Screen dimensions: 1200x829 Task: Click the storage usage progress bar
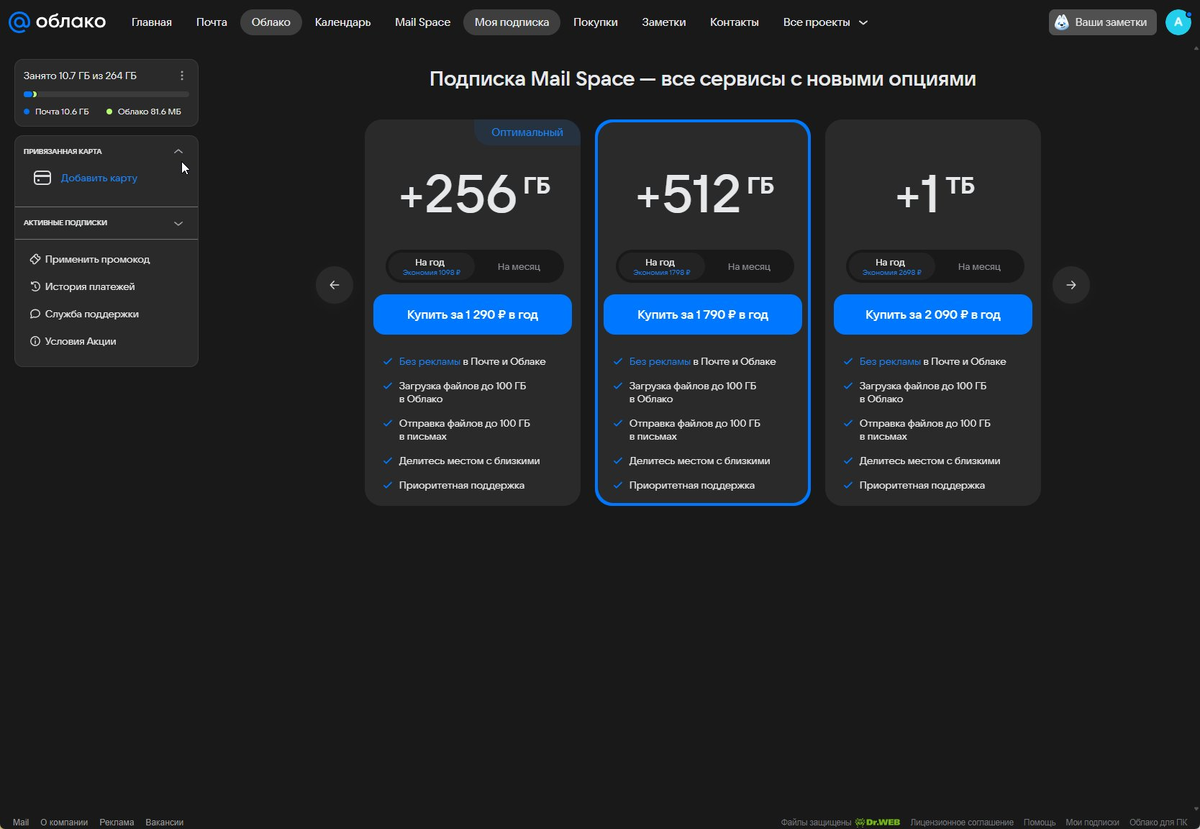point(106,94)
